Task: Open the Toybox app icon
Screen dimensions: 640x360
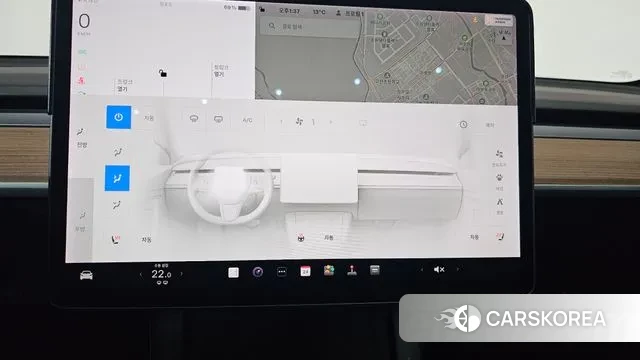Action: 329,270
